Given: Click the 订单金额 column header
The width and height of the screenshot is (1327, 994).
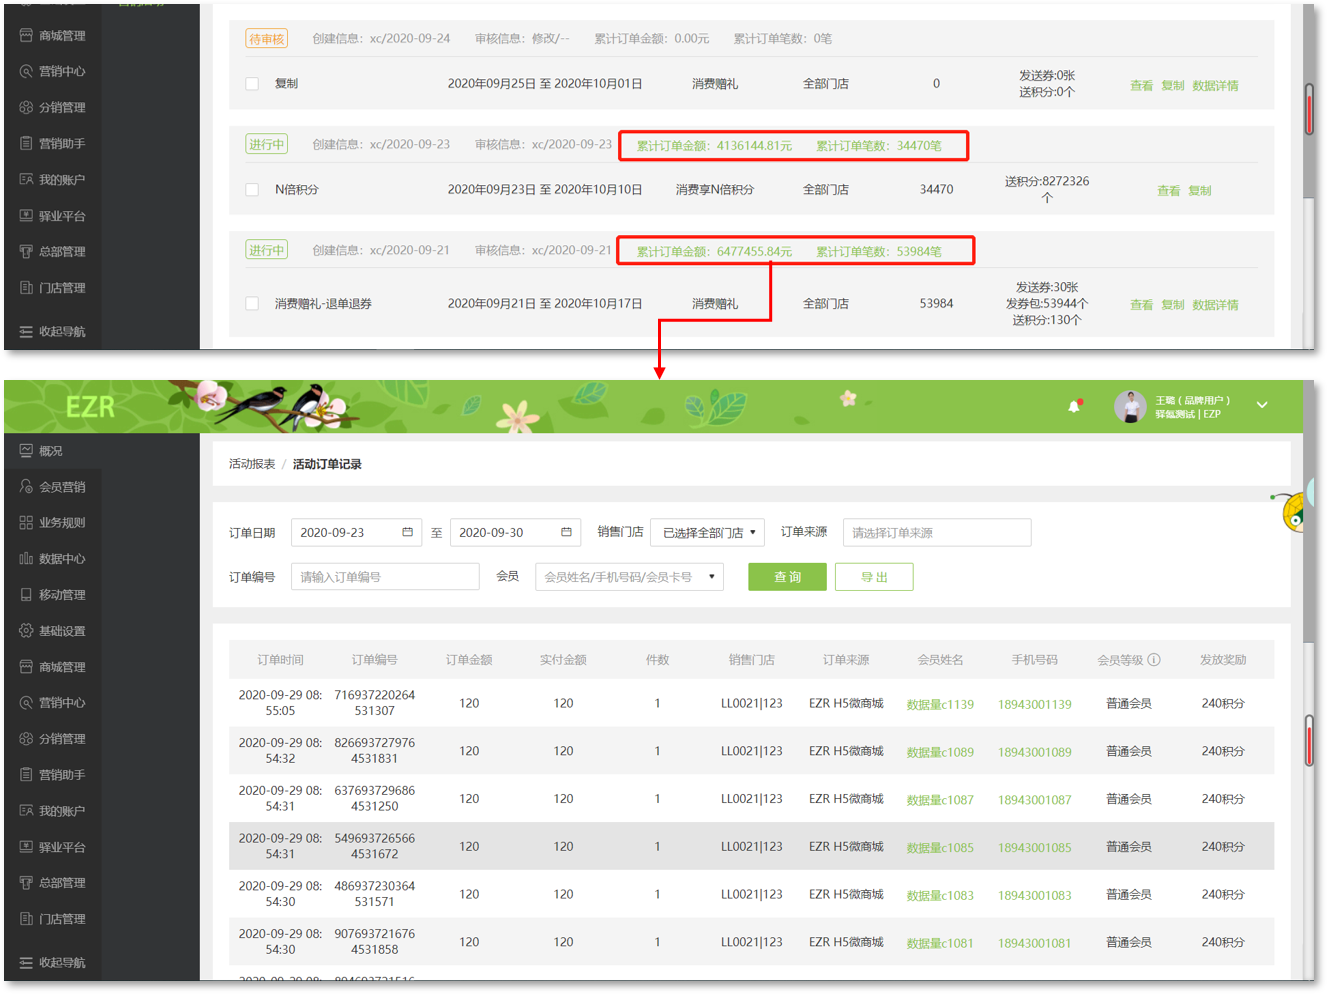Looking at the screenshot, I should pos(469,660).
